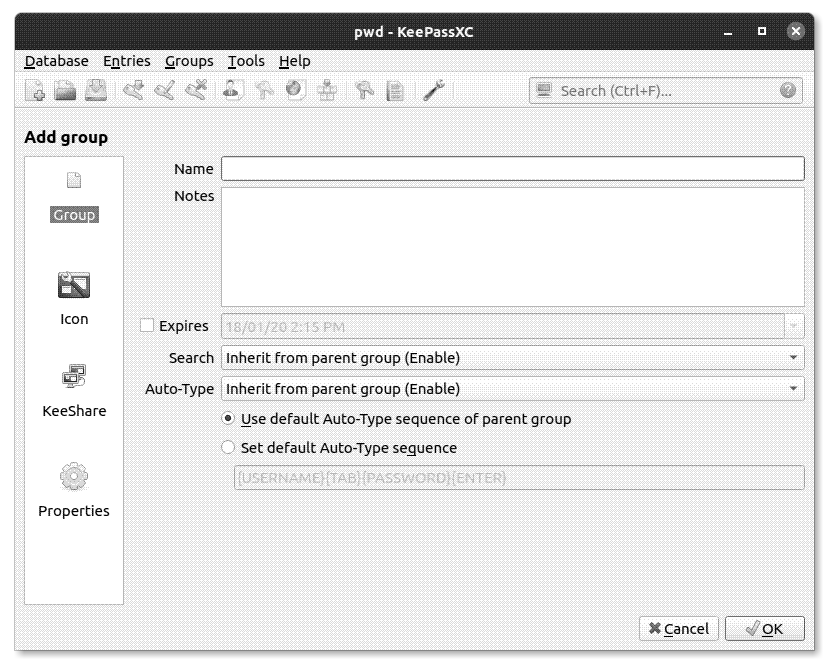Screen dimensions: 833x669
Task: Click the Password generator document icon
Action: click(395, 90)
